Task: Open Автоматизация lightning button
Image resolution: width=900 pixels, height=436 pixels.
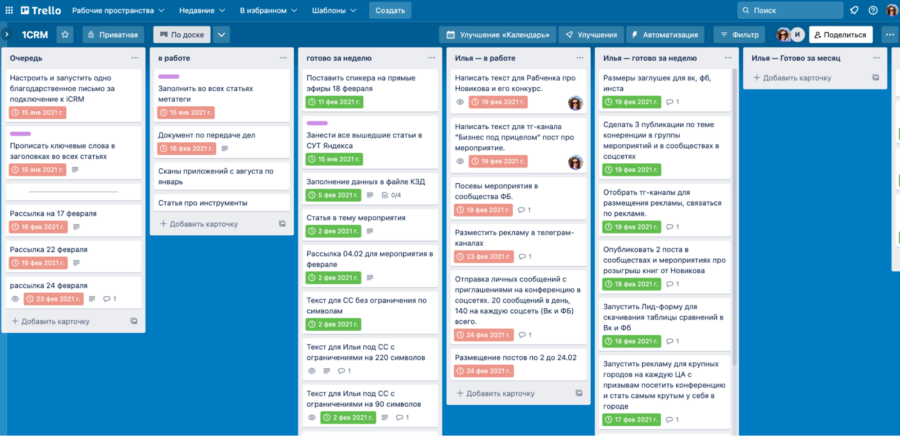Action: 665,34
